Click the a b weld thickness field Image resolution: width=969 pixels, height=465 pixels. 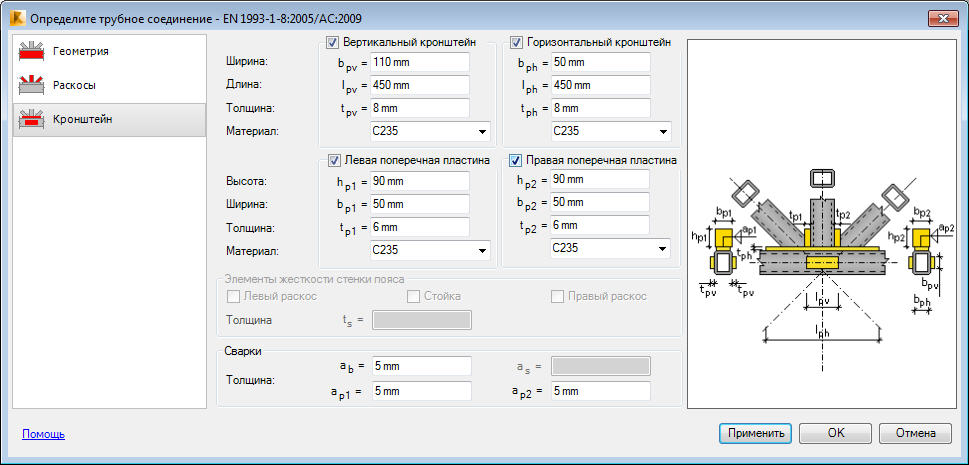(421, 366)
